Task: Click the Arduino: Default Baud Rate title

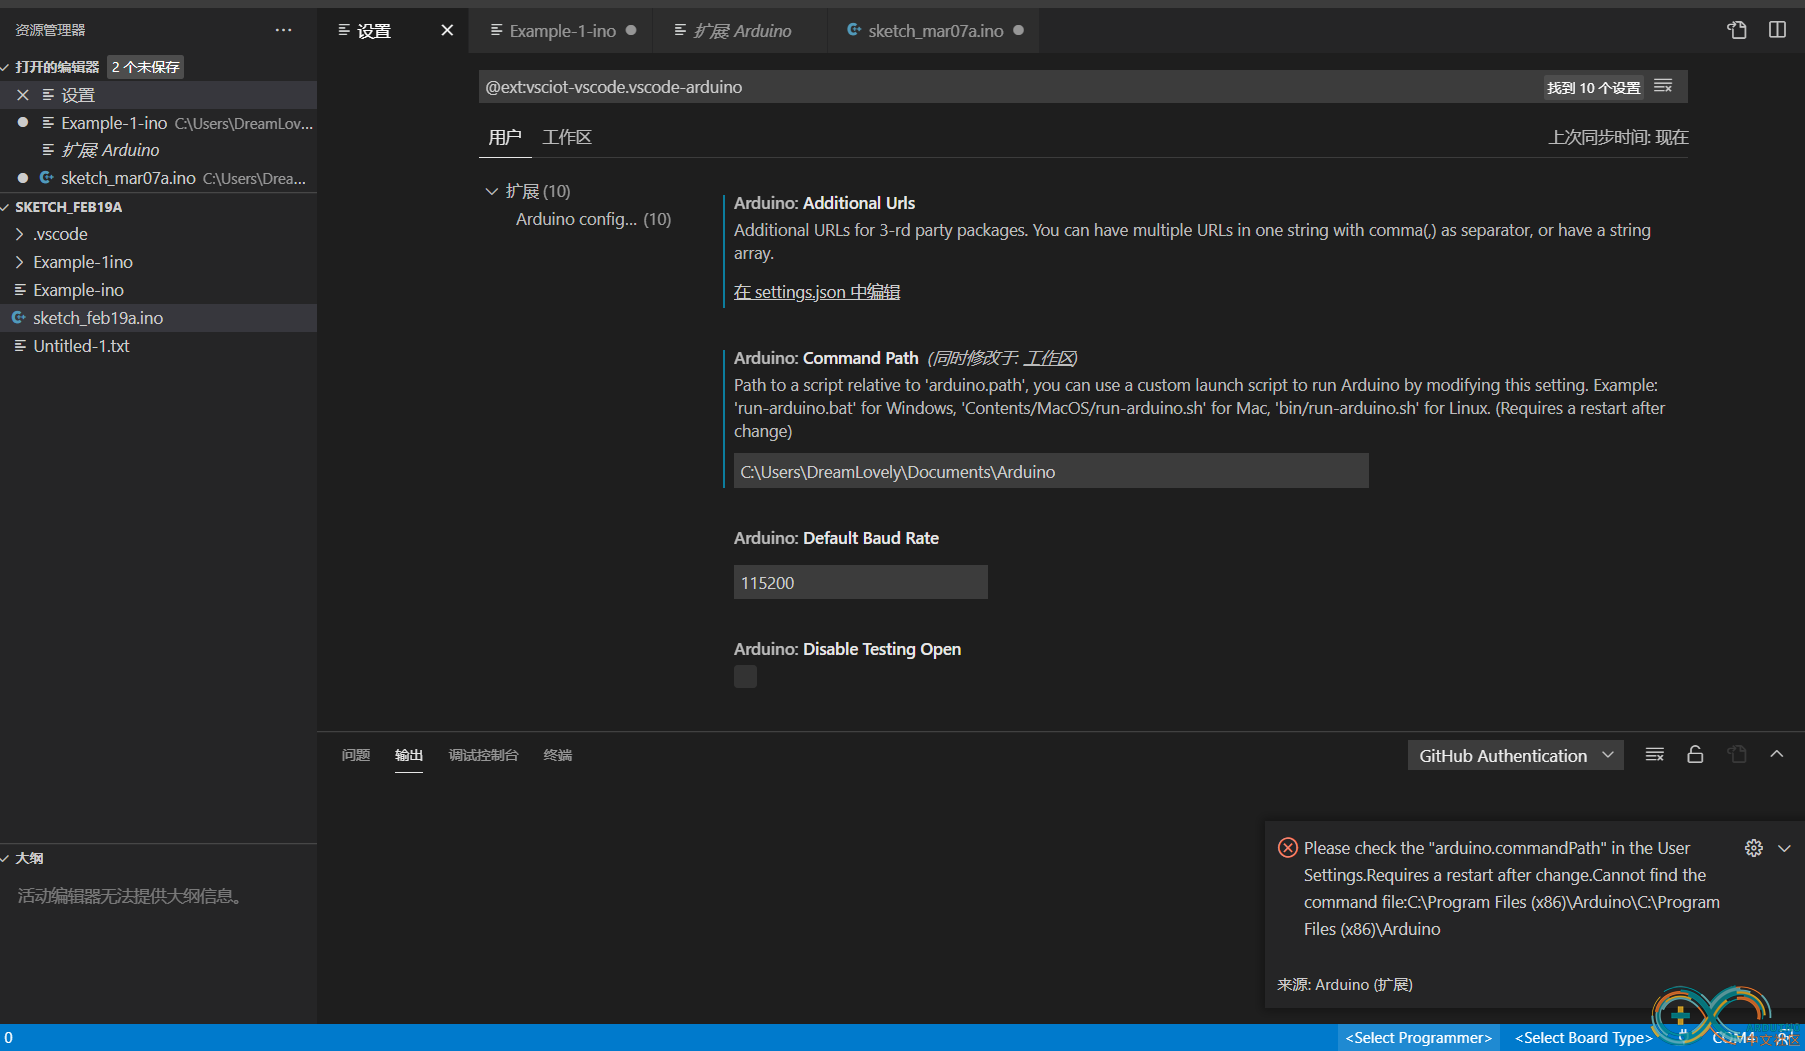Action: pos(836,538)
